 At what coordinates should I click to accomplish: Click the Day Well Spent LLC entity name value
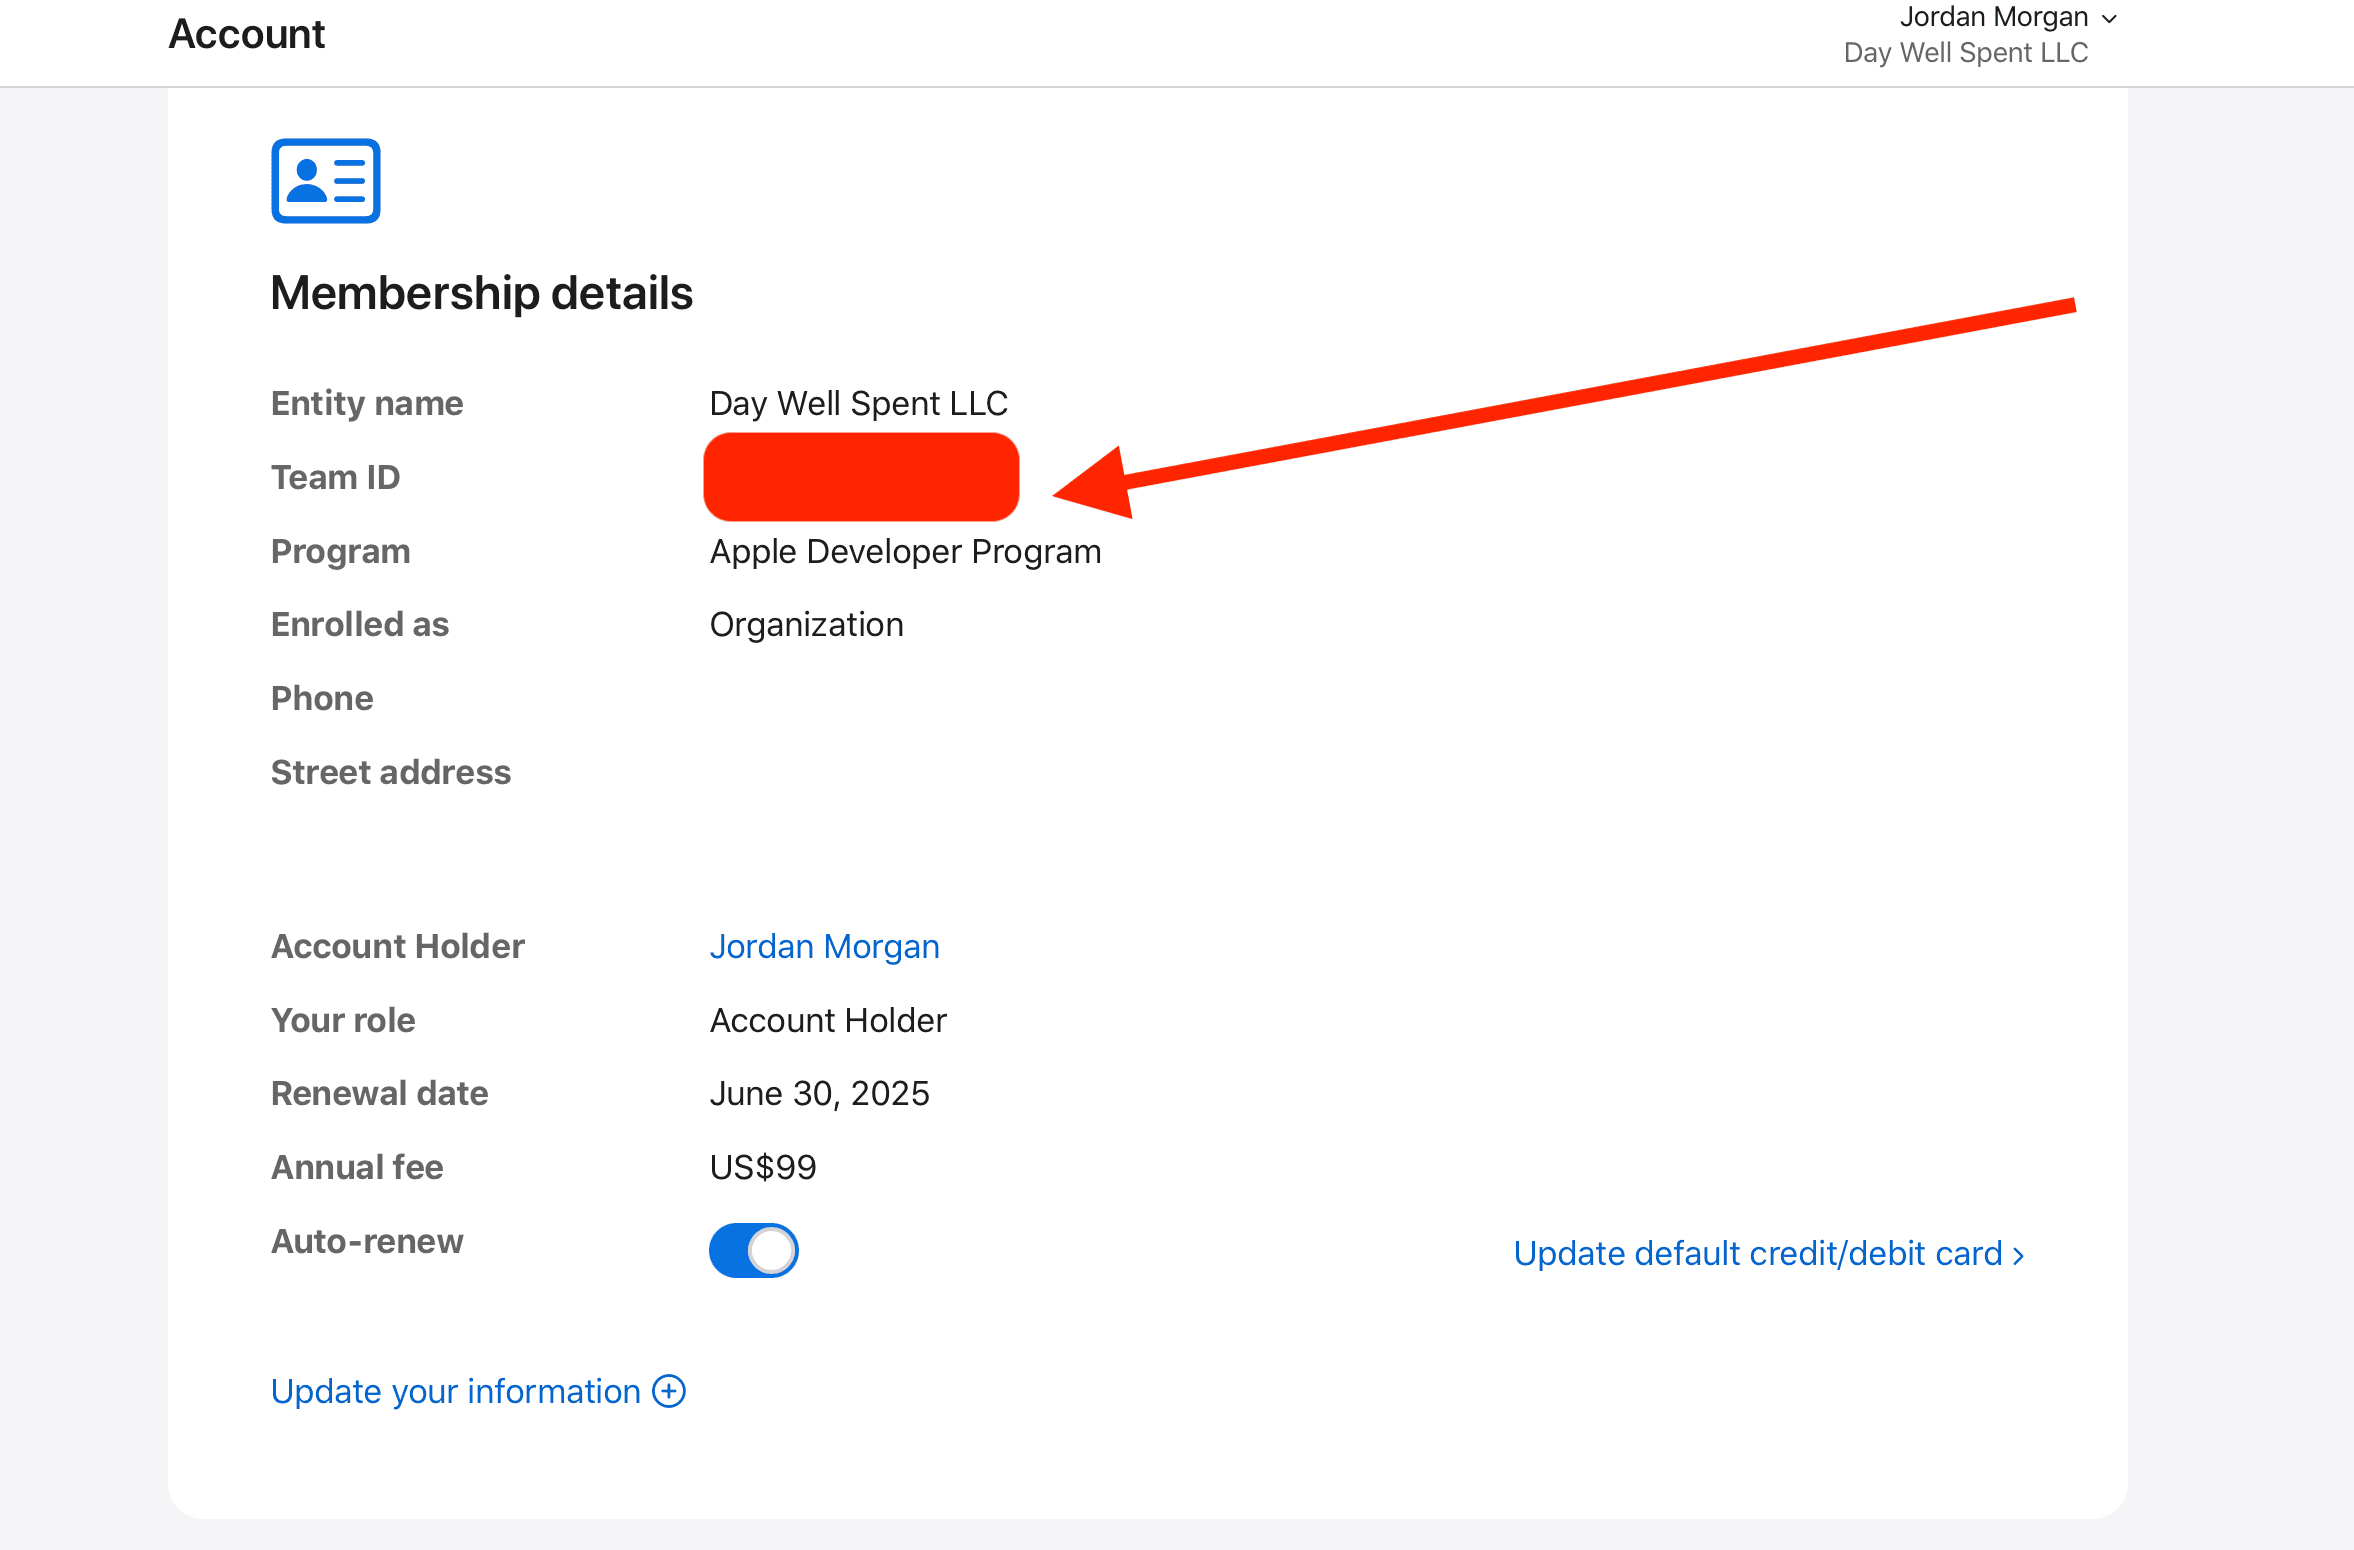pyautogui.click(x=858, y=403)
